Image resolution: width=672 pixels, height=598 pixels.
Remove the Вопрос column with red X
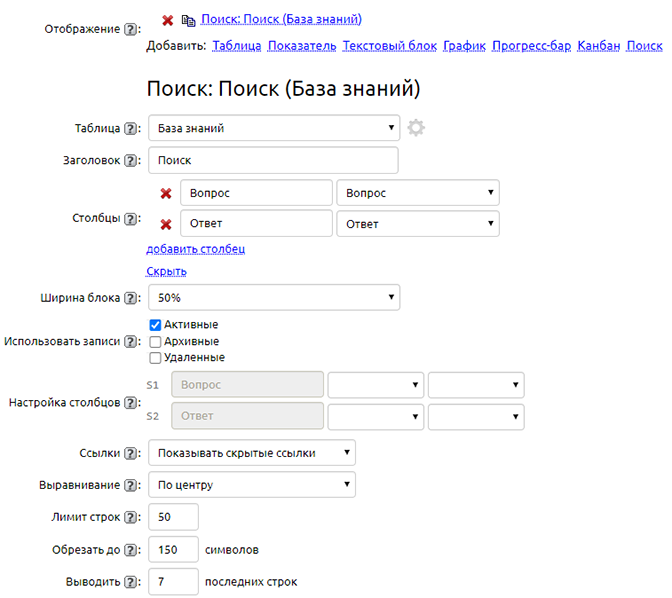point(166,193)
